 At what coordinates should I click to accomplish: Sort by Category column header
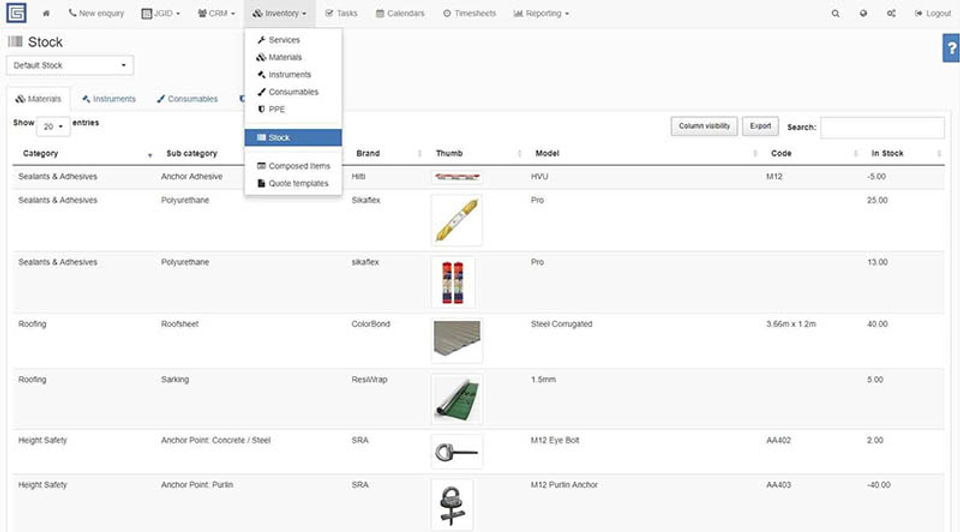[x=84, y=153]
